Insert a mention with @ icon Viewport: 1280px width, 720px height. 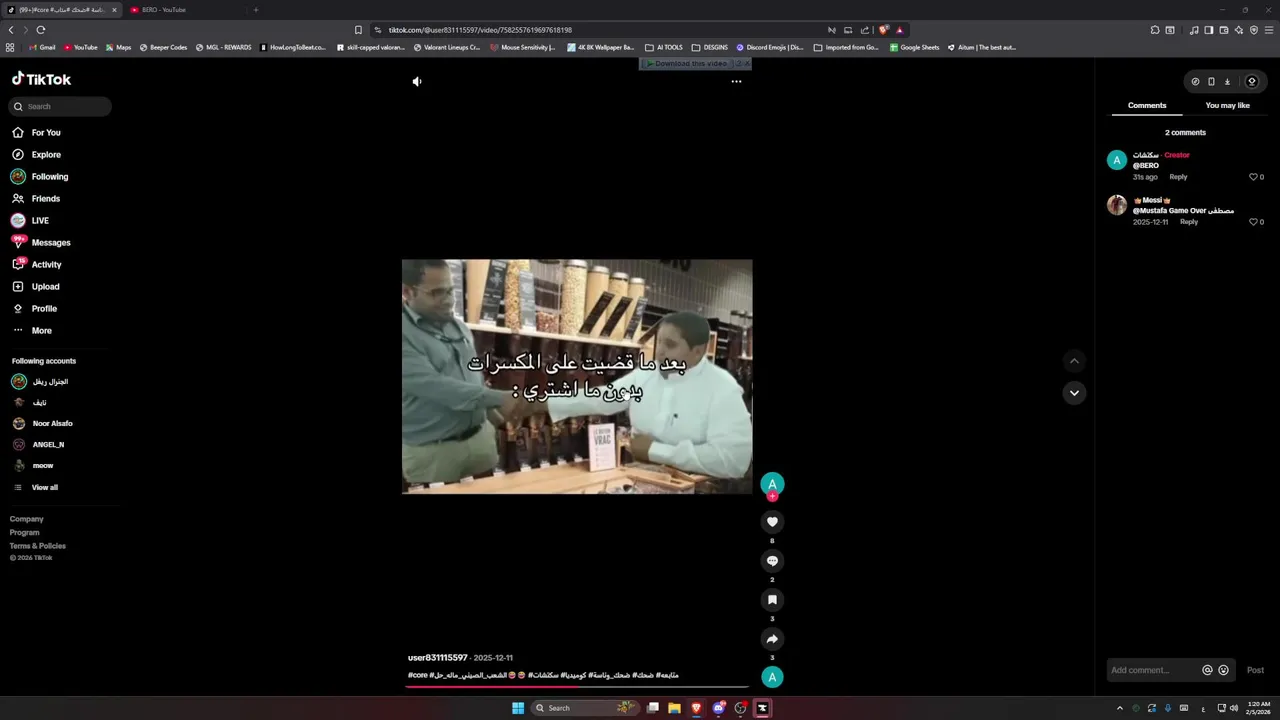pos(1207,670)
